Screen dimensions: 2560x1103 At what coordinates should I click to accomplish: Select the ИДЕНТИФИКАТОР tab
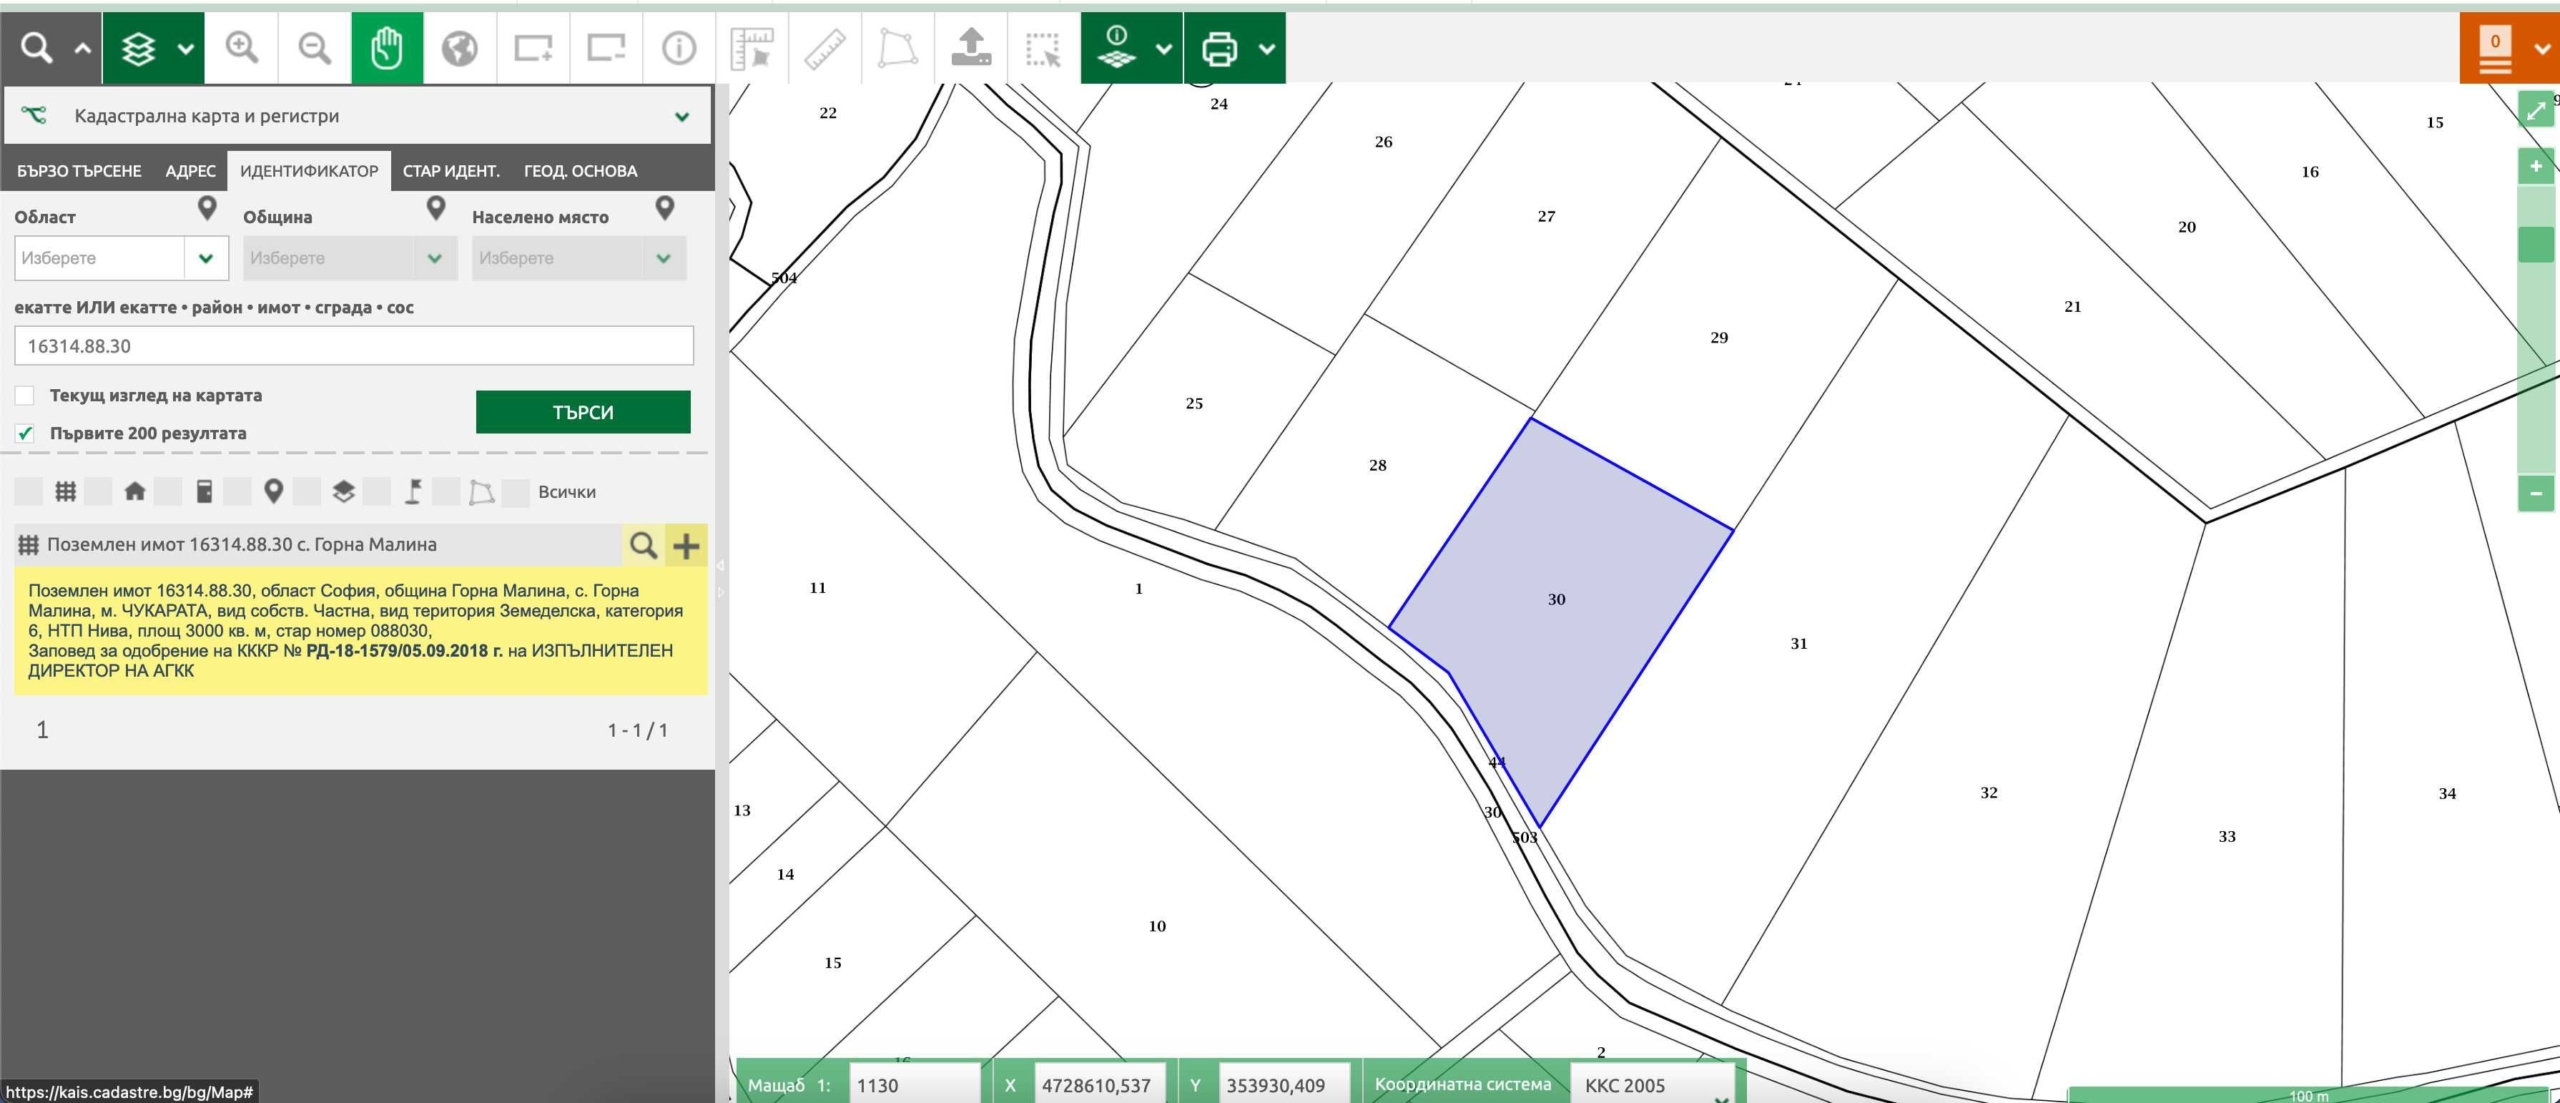(x=309, y=171)
